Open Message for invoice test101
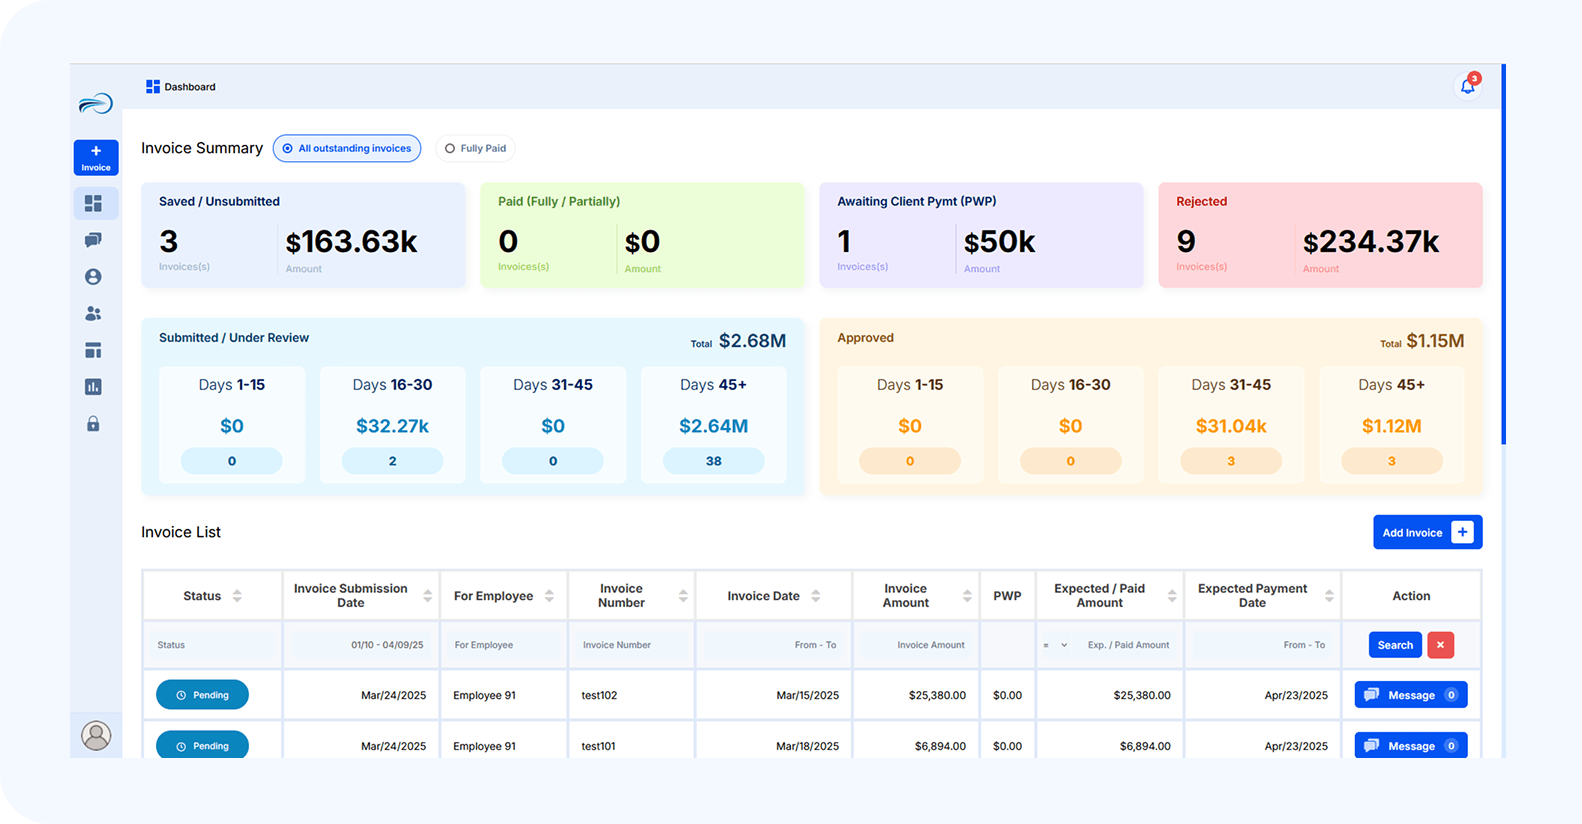 coord(1411,745)
